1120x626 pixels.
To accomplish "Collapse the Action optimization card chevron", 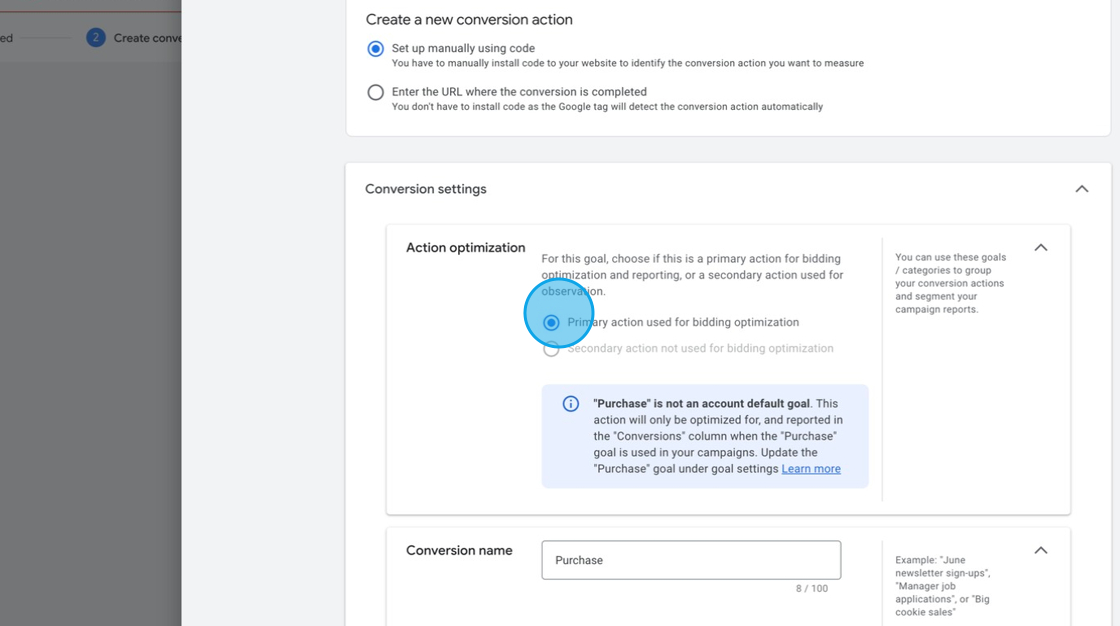I will click(x=1040, y=248).
